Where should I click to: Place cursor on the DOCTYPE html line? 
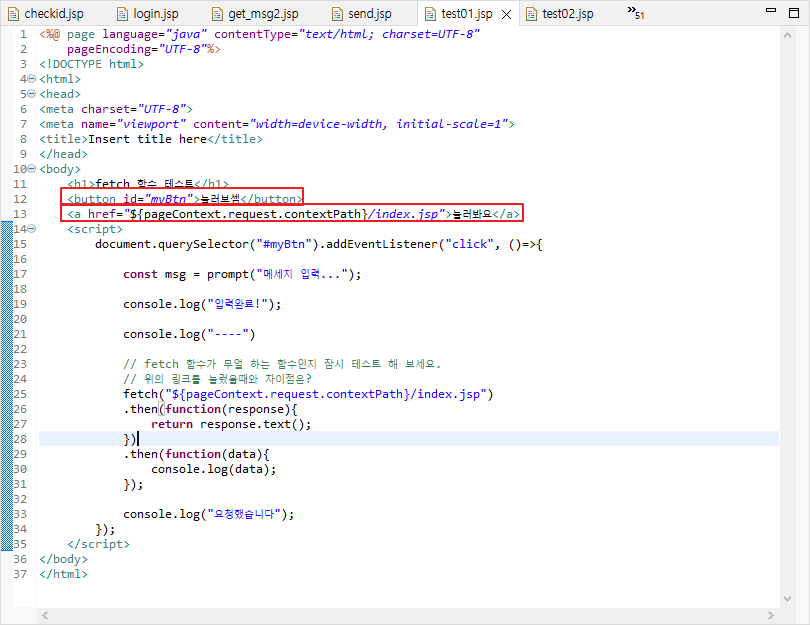[x=91, y=64]
